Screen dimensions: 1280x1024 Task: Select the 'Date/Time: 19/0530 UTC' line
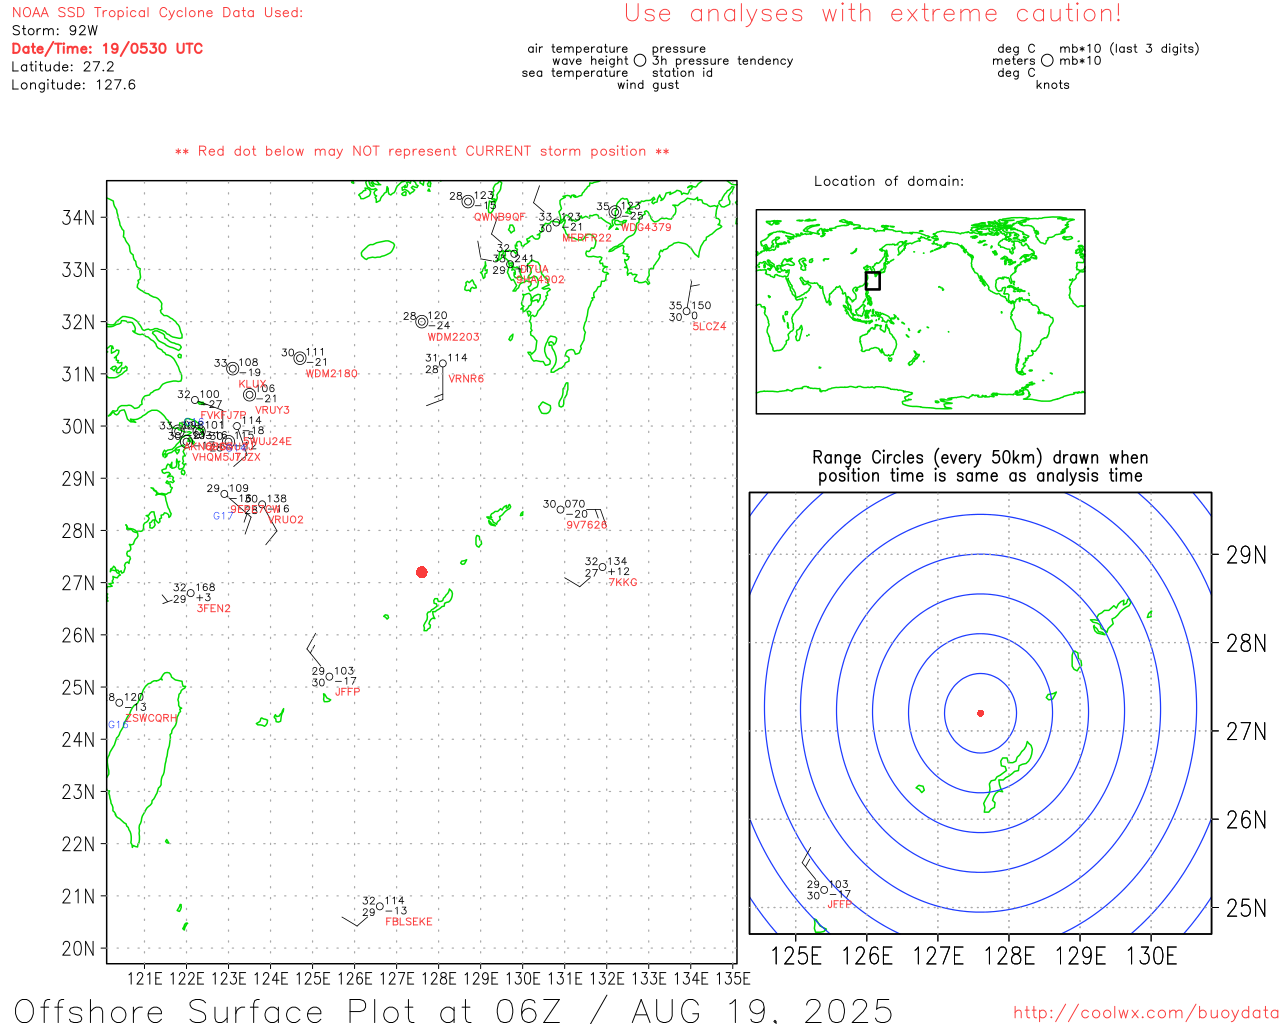[x=107, y=49]
